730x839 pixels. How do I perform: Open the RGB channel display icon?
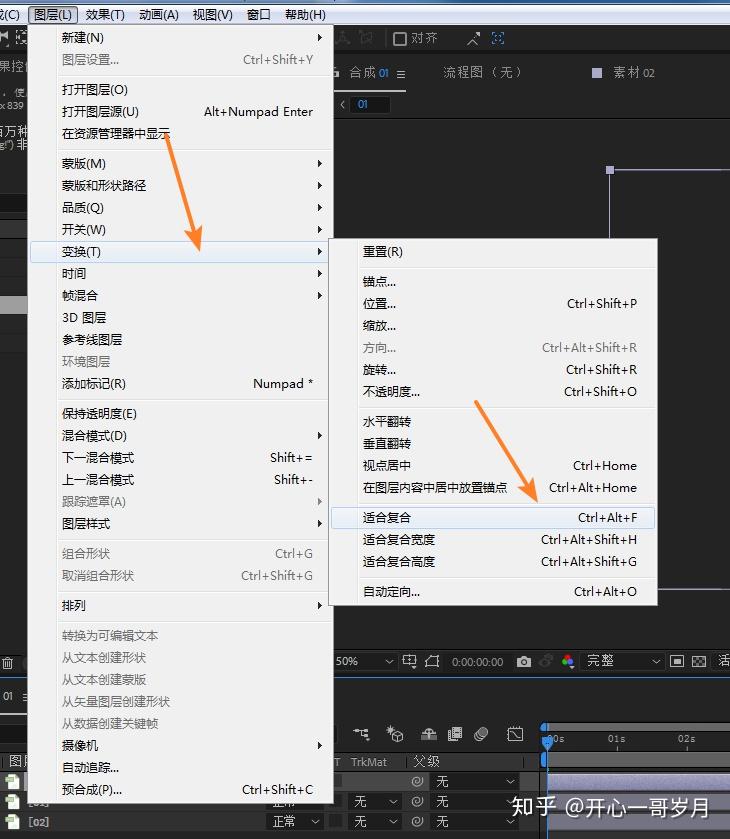coord(568,662)
